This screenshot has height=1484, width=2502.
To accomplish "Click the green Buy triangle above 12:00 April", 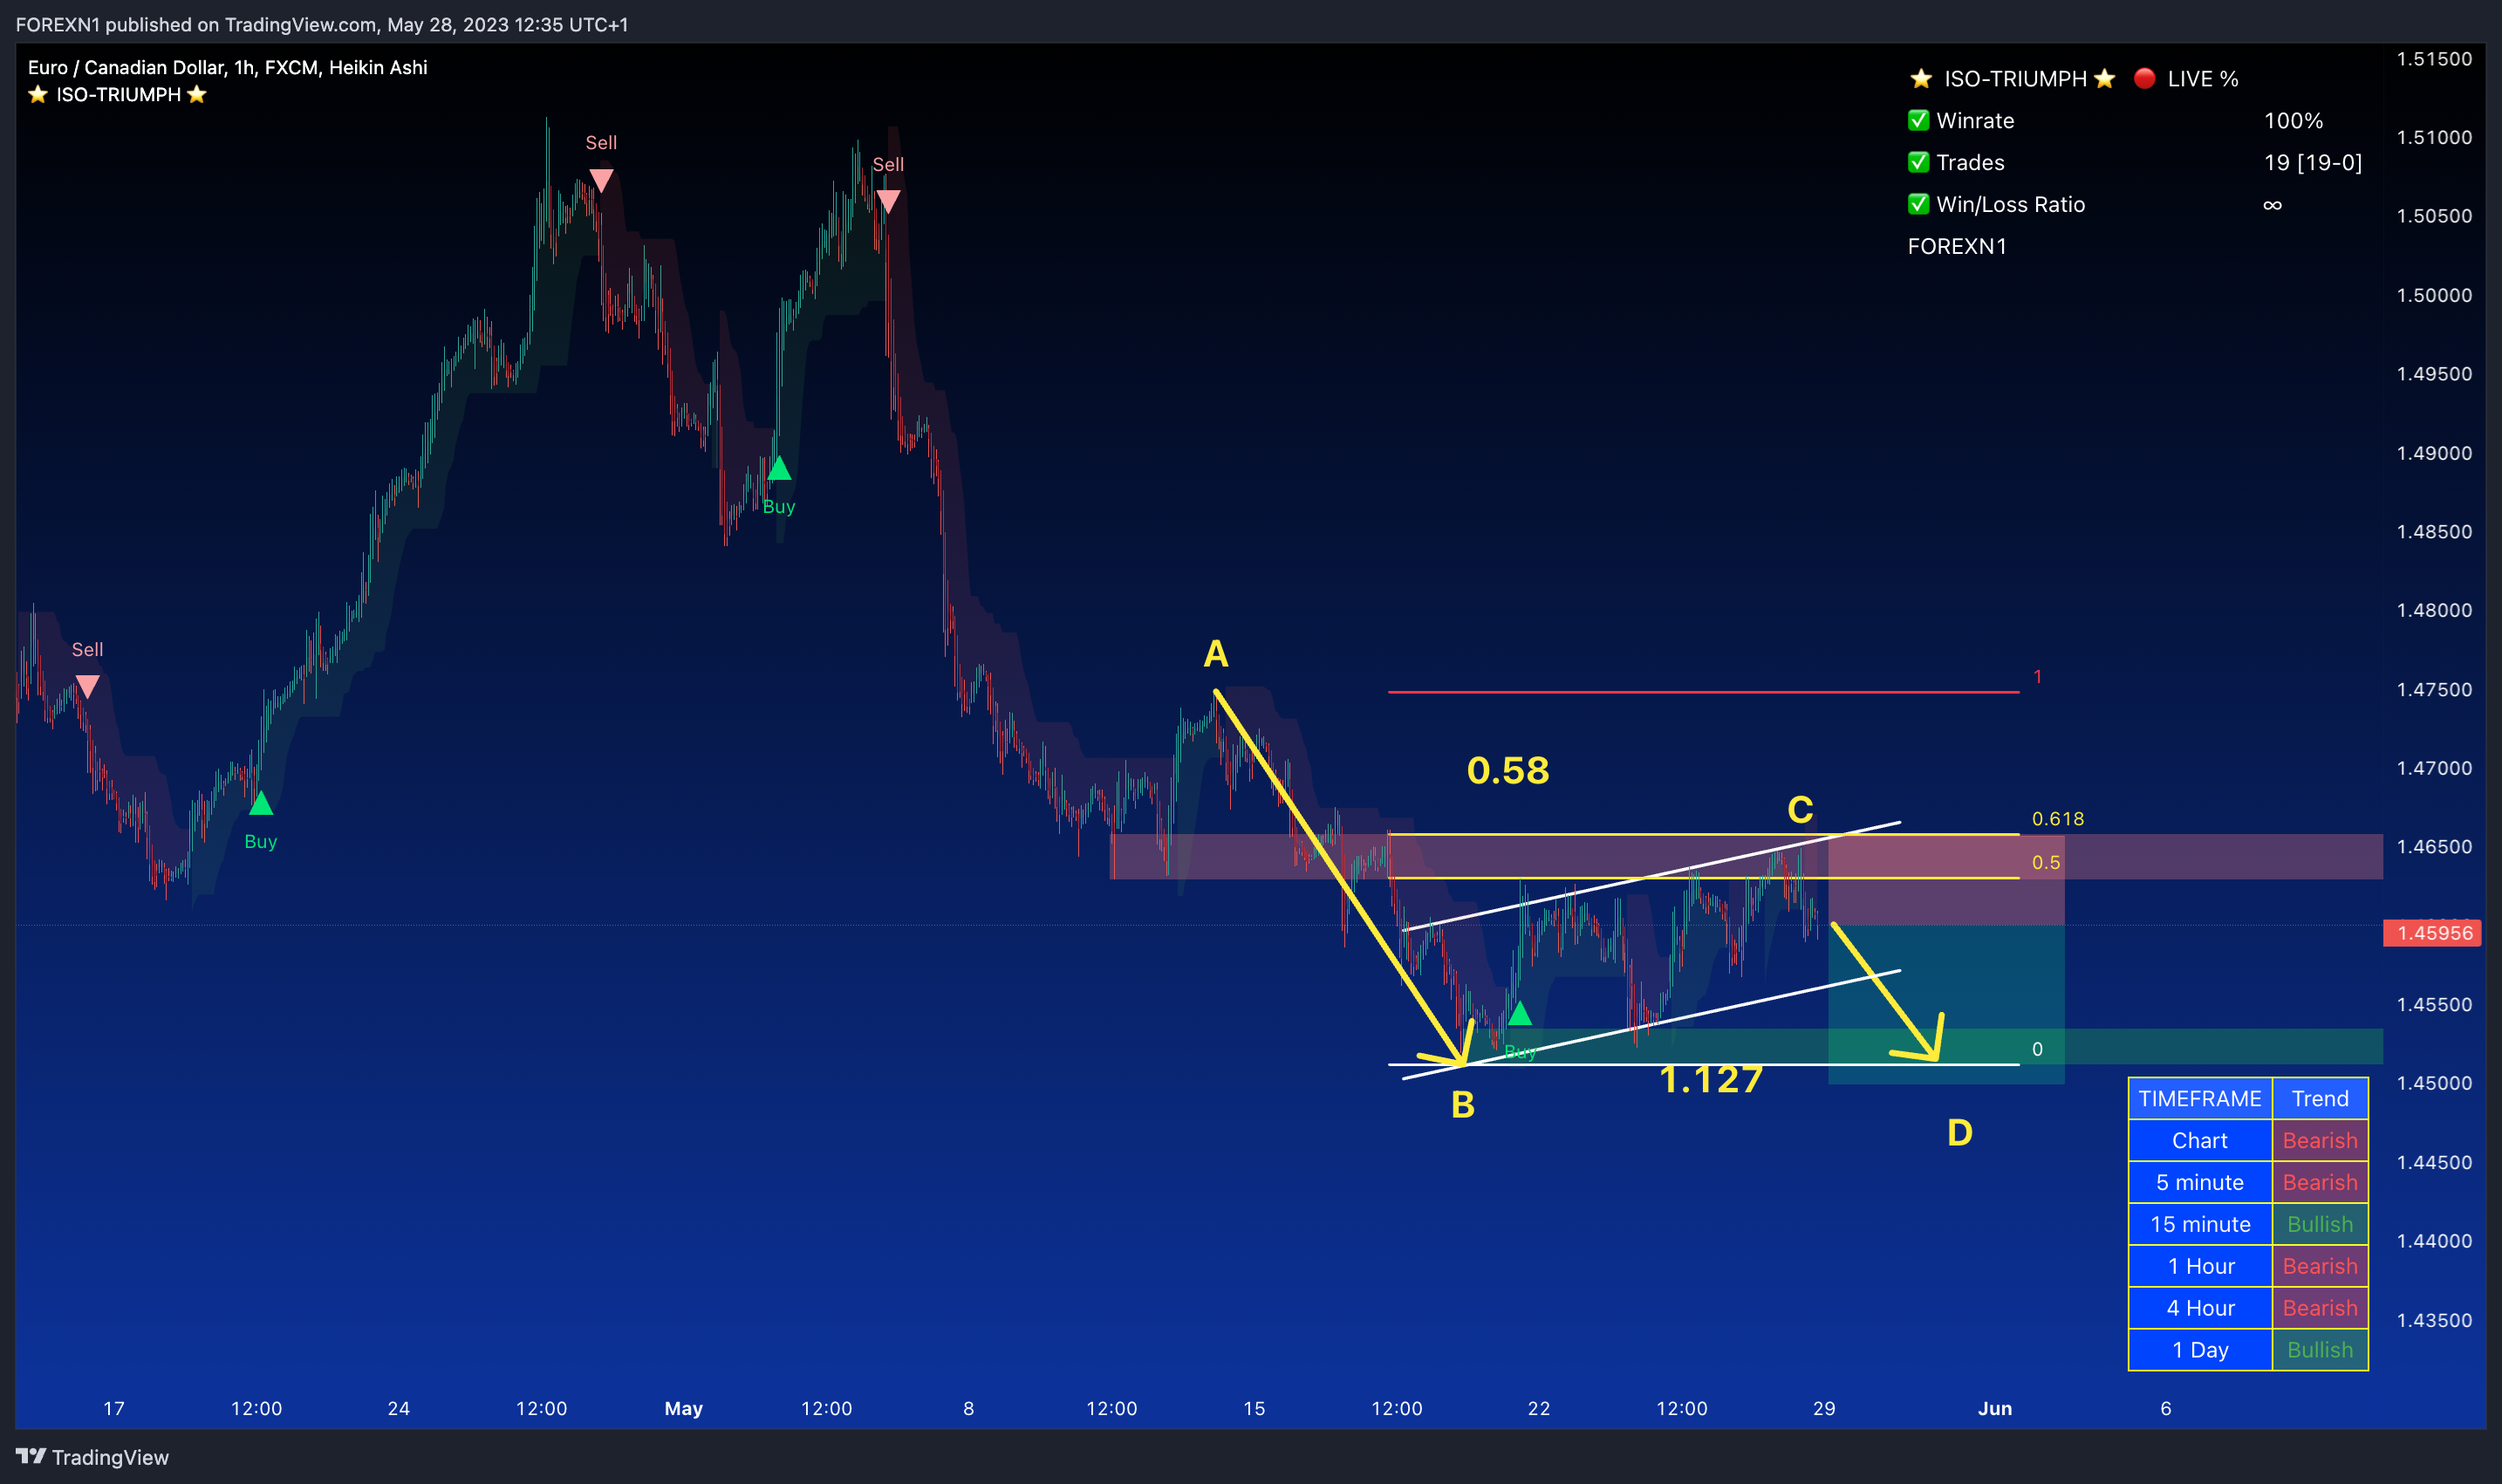I will tap(260, 802).
